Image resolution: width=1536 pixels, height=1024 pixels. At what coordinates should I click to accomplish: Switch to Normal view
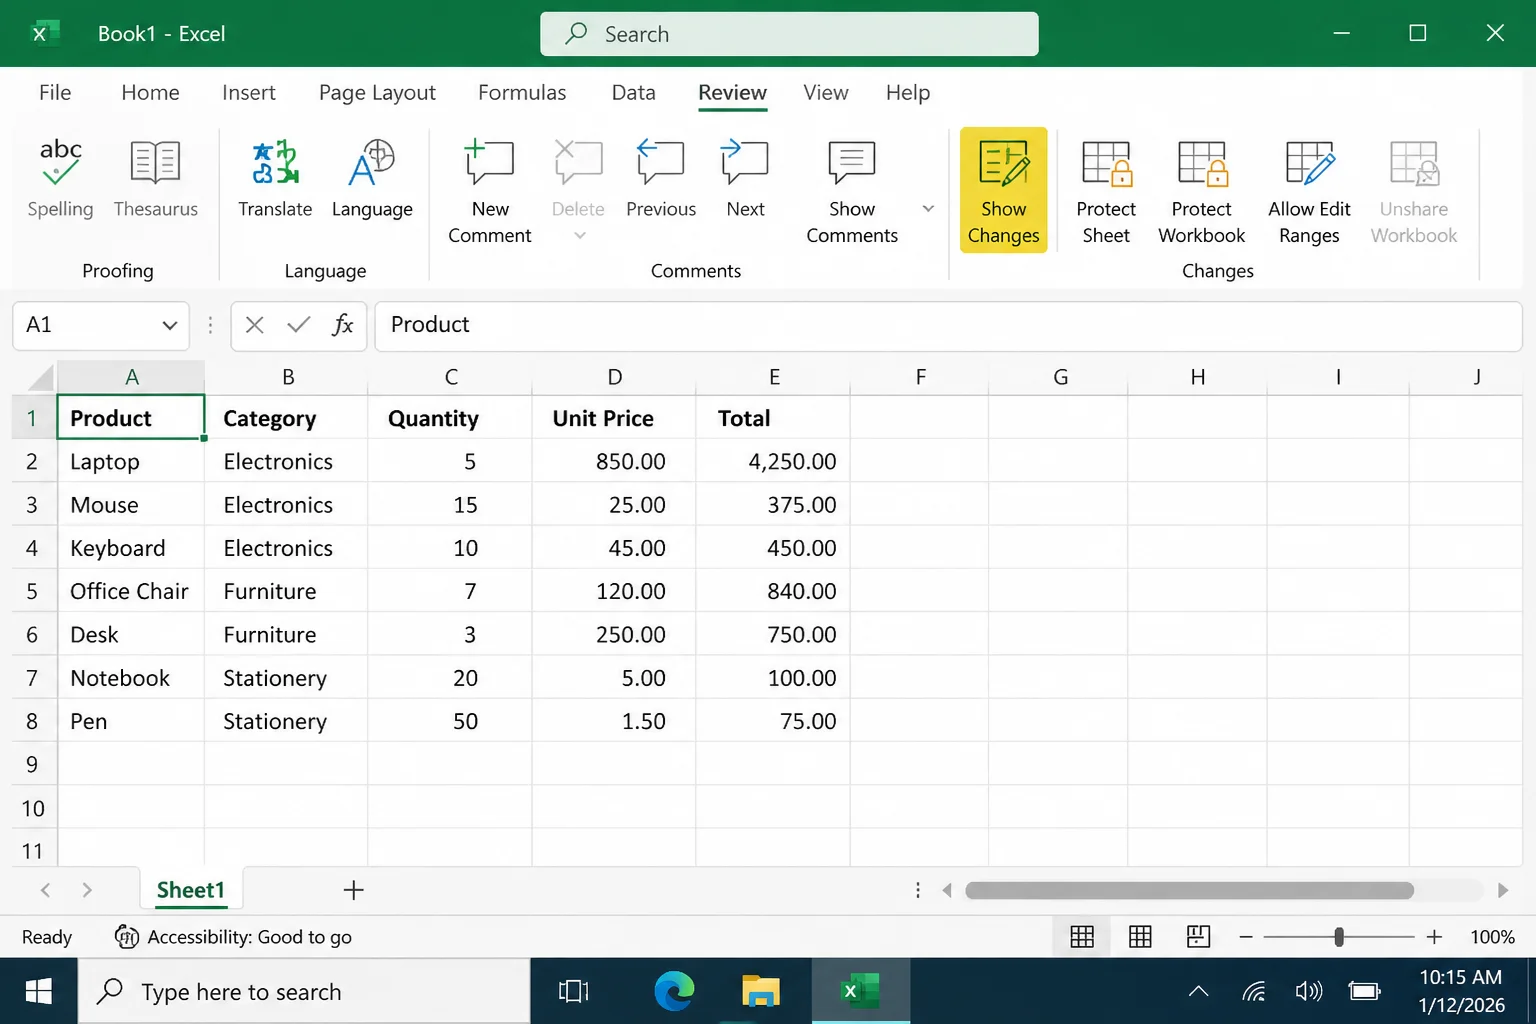tap(1082, 937)
